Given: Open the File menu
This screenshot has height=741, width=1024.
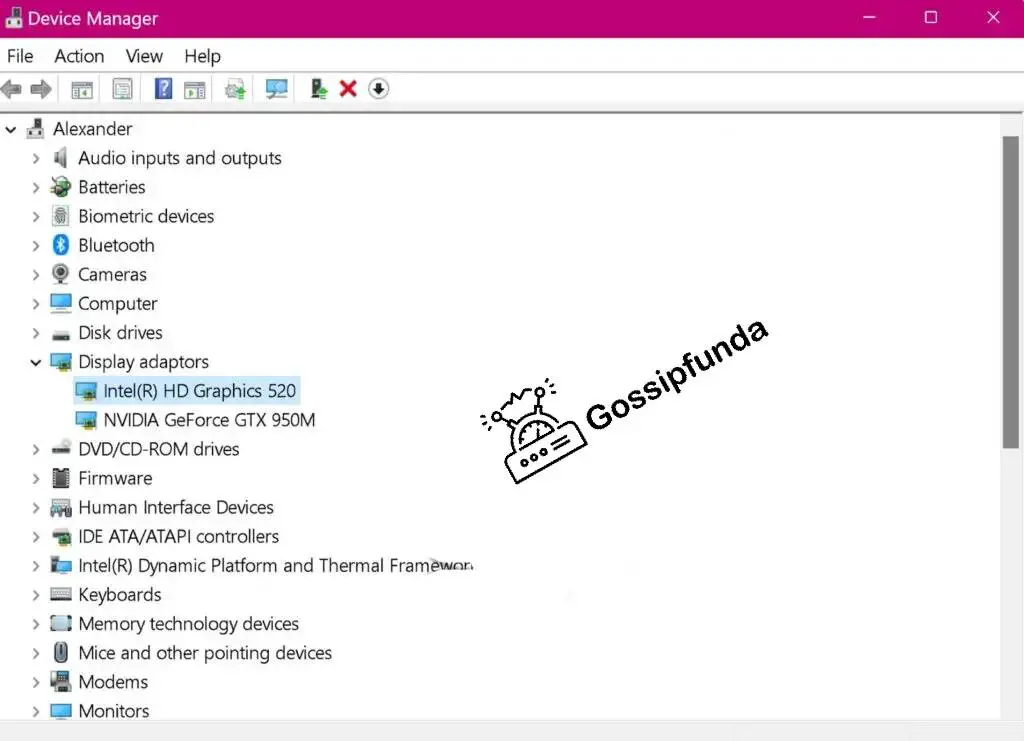Looking at the screenshot, I should tap(20, 56).
